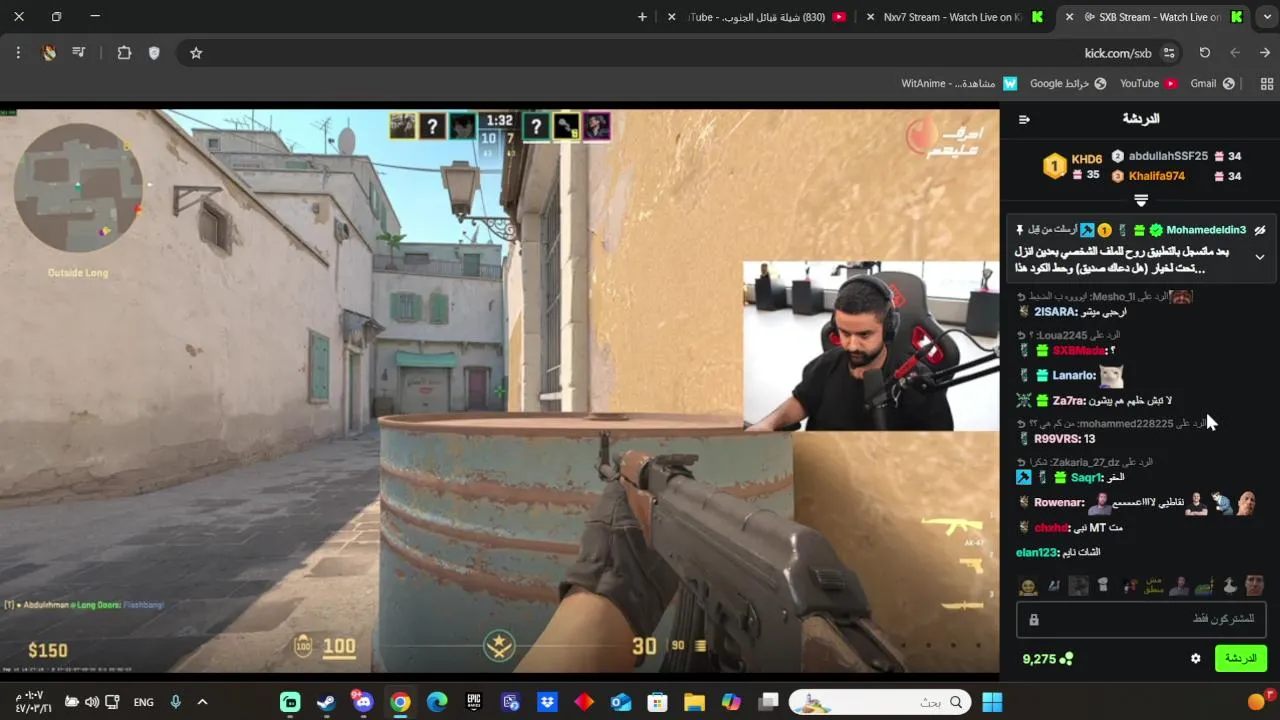Image resolution: width=1280 pixels, height=720 pixels.
Task: Click the 9,275 channel points indicator
Action: 1047,660
